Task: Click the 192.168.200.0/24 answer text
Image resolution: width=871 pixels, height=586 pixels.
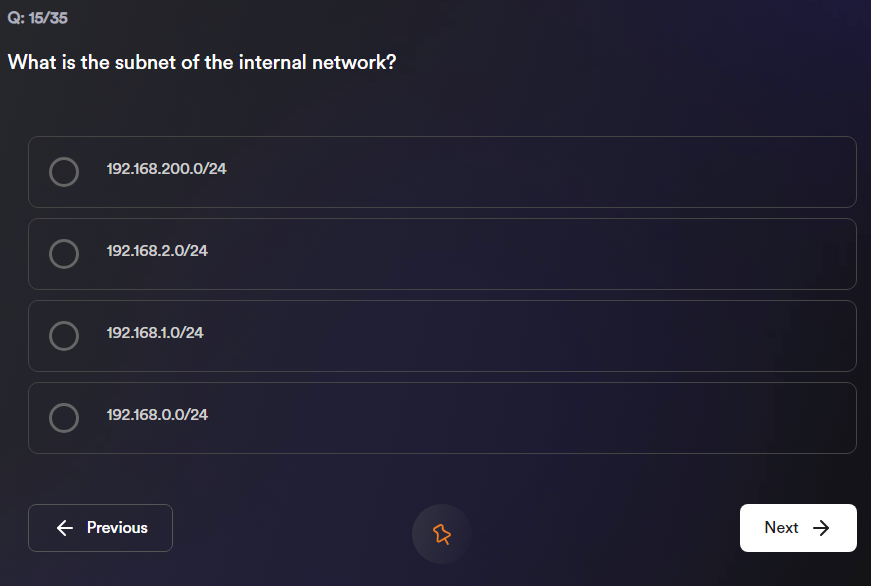Action: click(x=167, y=169)
